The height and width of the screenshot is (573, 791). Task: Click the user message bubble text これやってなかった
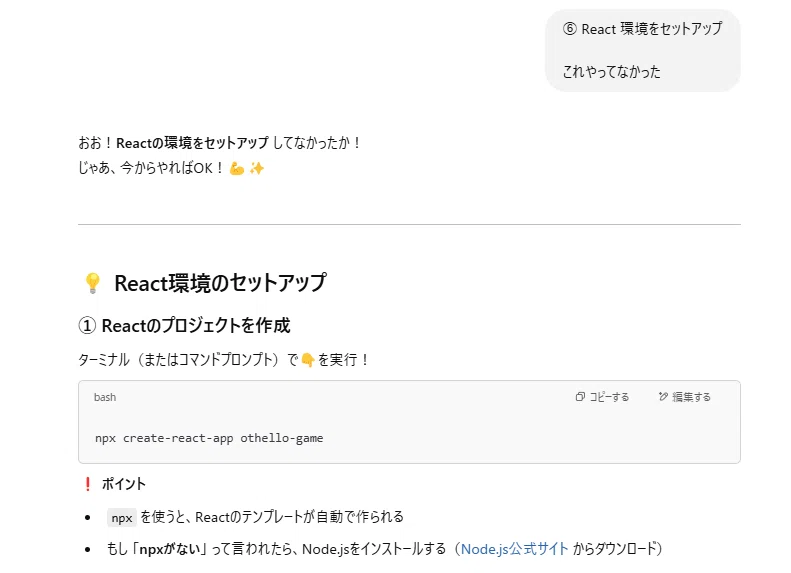pos(611,72)
